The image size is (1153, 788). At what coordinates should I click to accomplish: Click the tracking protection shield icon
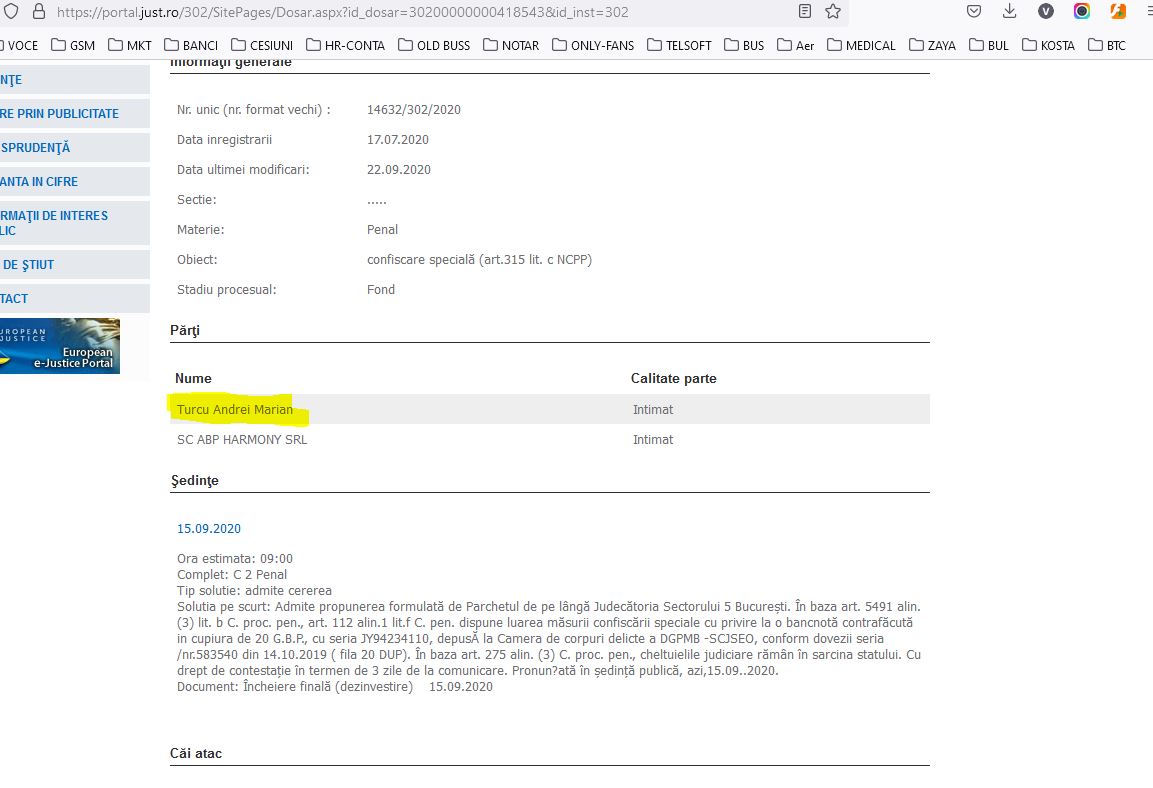[x=10, y=12]
